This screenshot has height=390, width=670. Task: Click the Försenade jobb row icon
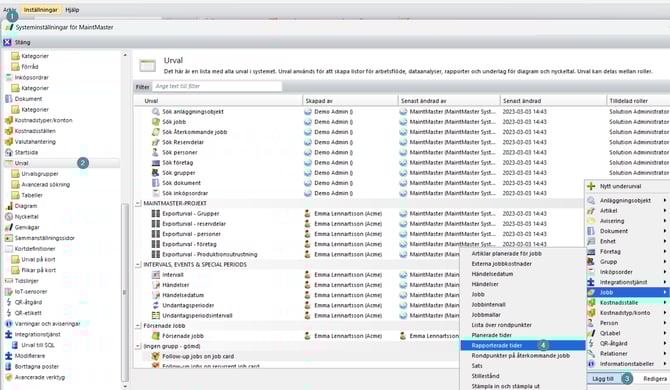[156, 336]
